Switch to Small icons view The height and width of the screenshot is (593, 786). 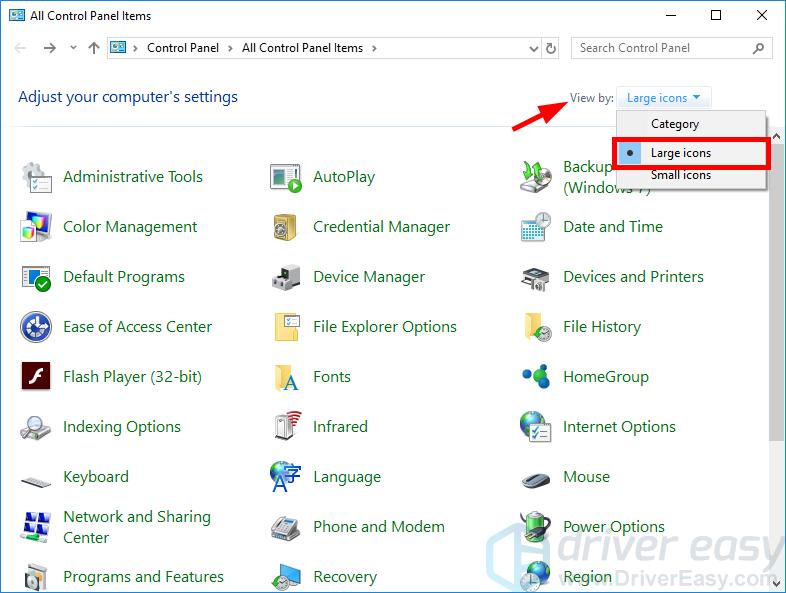tap(681, 175)
